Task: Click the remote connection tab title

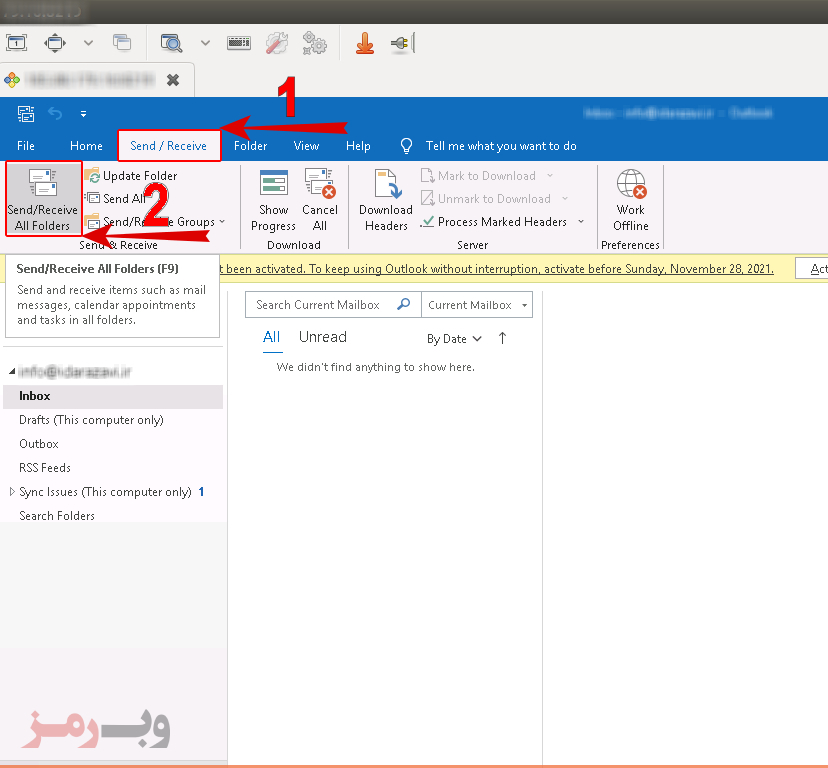Action: point(91,80)
